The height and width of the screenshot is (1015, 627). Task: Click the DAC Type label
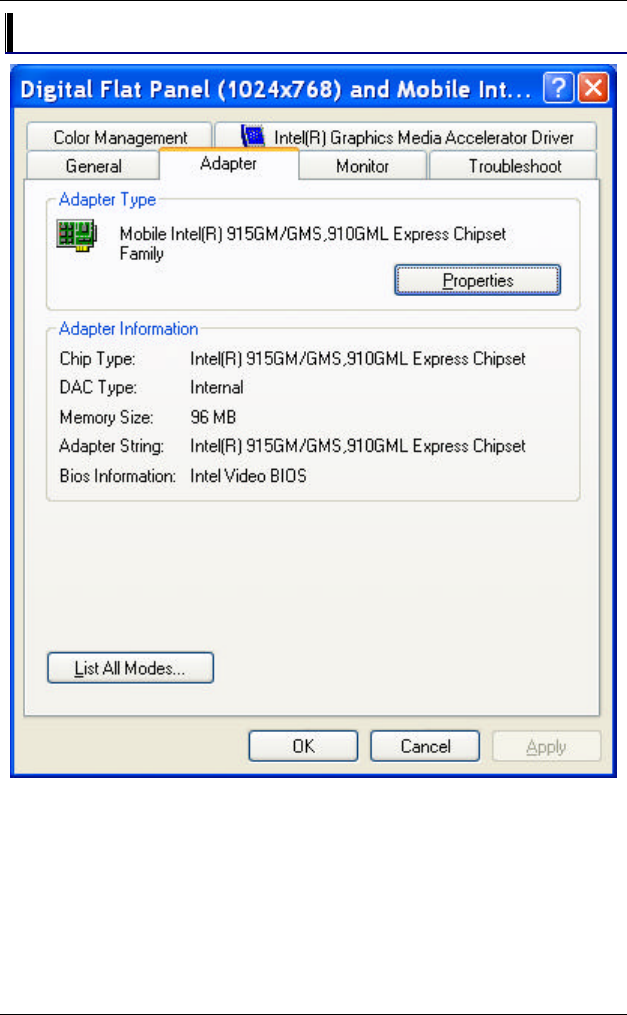(x=98, y=387)
